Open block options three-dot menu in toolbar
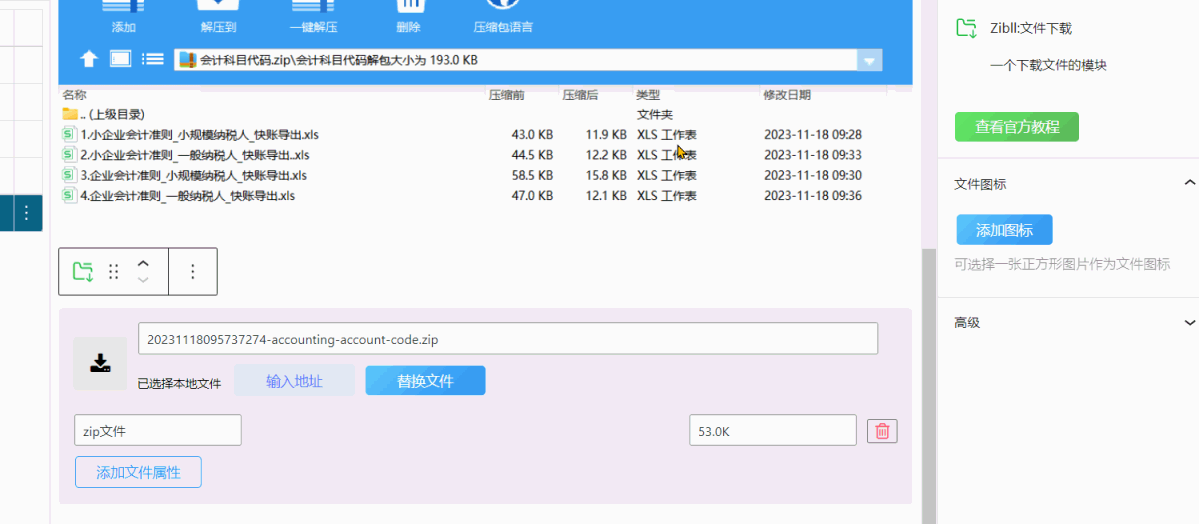1199x524 pixels. coord(193,272)
